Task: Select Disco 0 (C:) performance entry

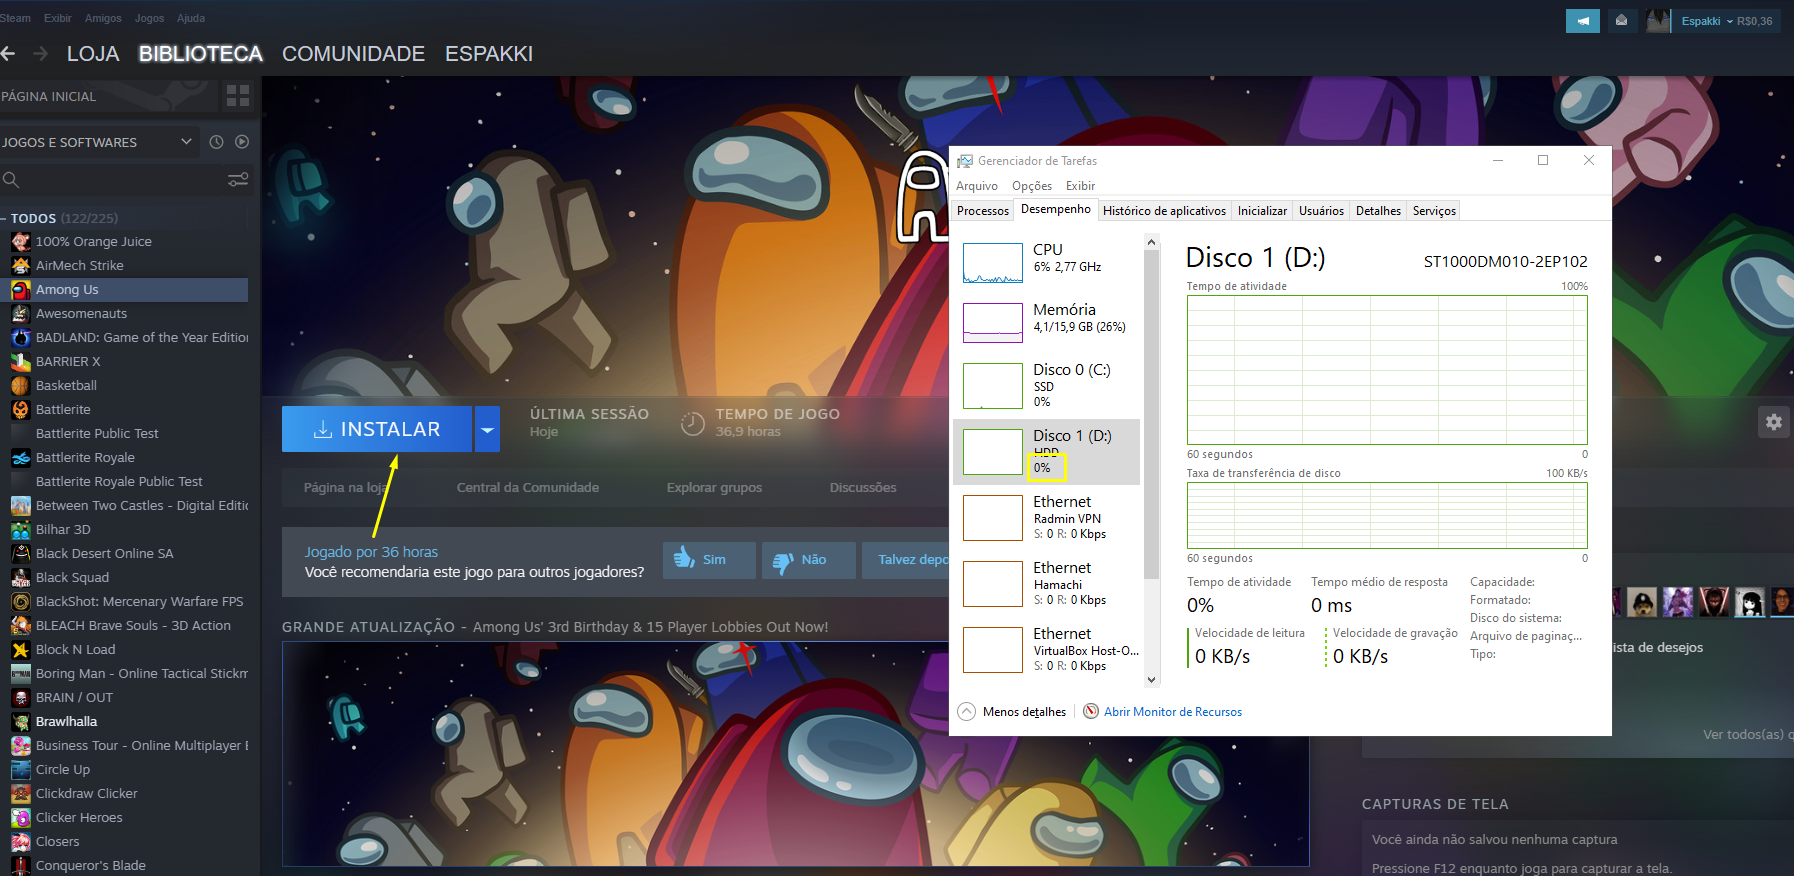Action: (1046, 385)
